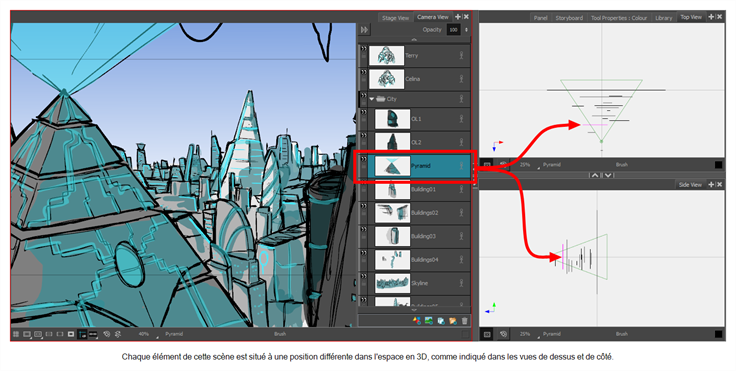736x371 pixels.
Task: Click the small arrow at top of layer list
Action: [x=414, y=40]
